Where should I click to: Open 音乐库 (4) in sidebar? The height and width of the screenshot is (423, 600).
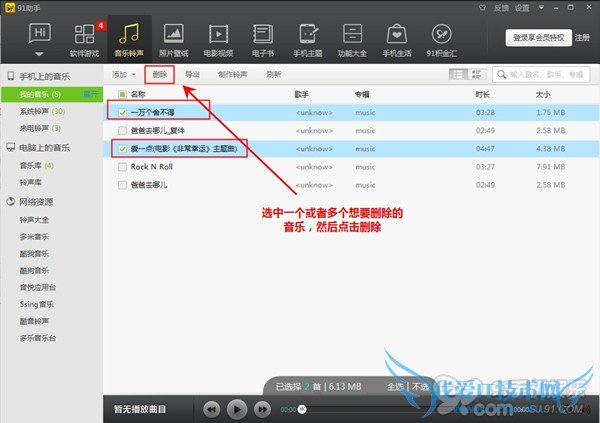[37, 166]
